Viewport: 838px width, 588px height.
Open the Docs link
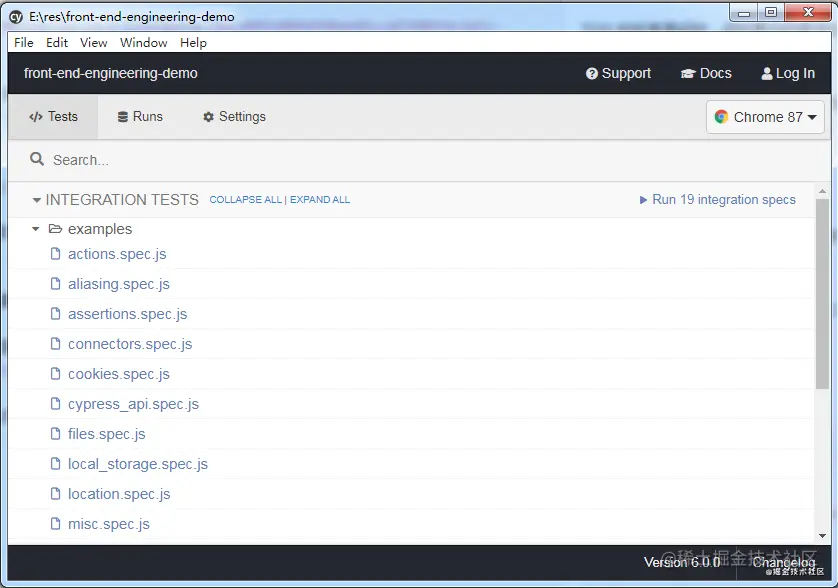(706, 73)
